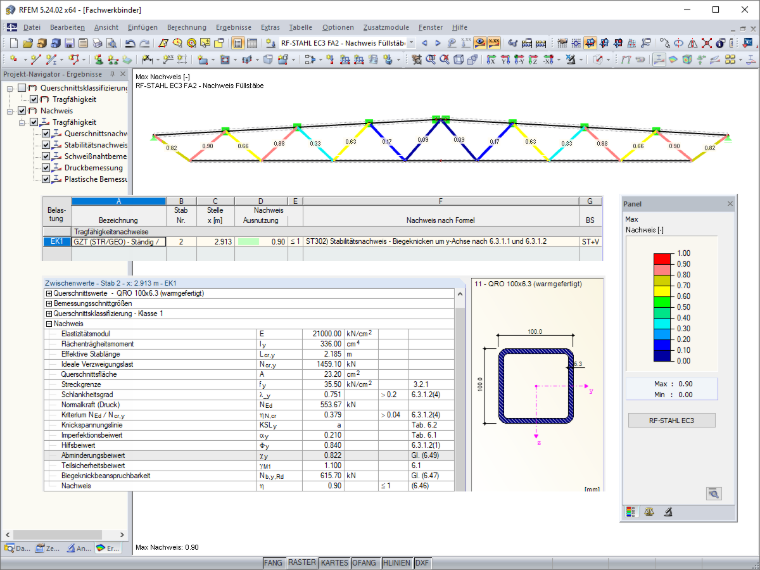This screenshot has height=570, width=760.
Task: Open the Datei menu
Action: [x=32, y=28]
